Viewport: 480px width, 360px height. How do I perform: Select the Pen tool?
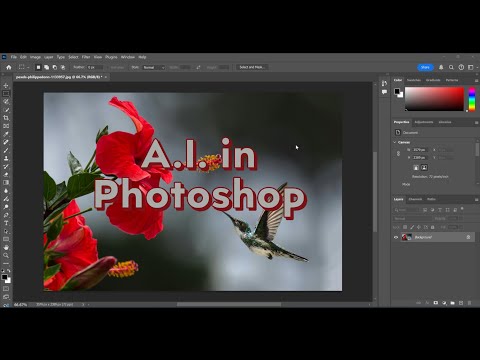tap(6, 215)
